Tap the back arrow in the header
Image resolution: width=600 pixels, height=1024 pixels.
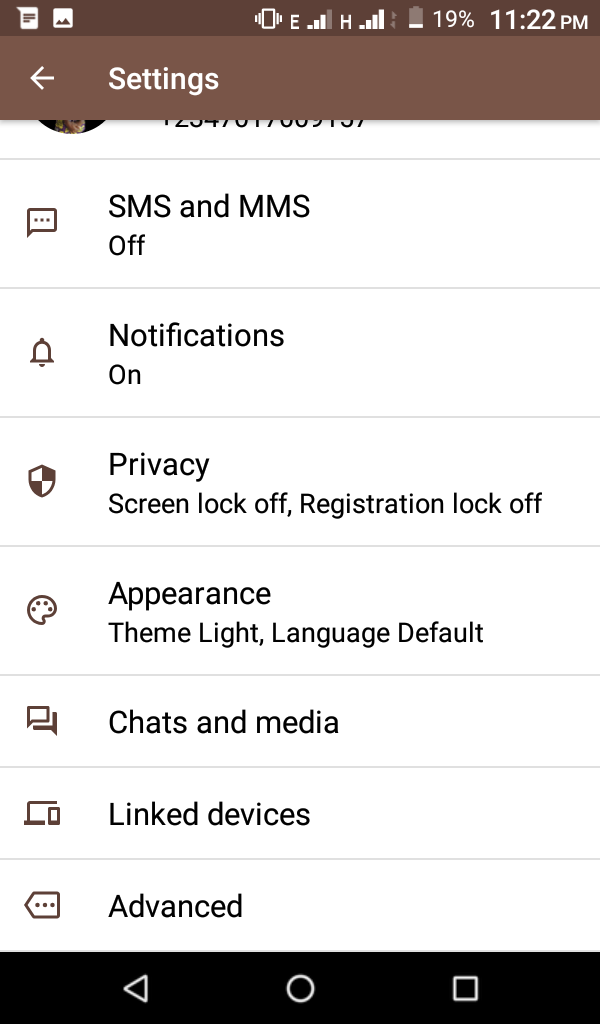[x=41, y=78]
